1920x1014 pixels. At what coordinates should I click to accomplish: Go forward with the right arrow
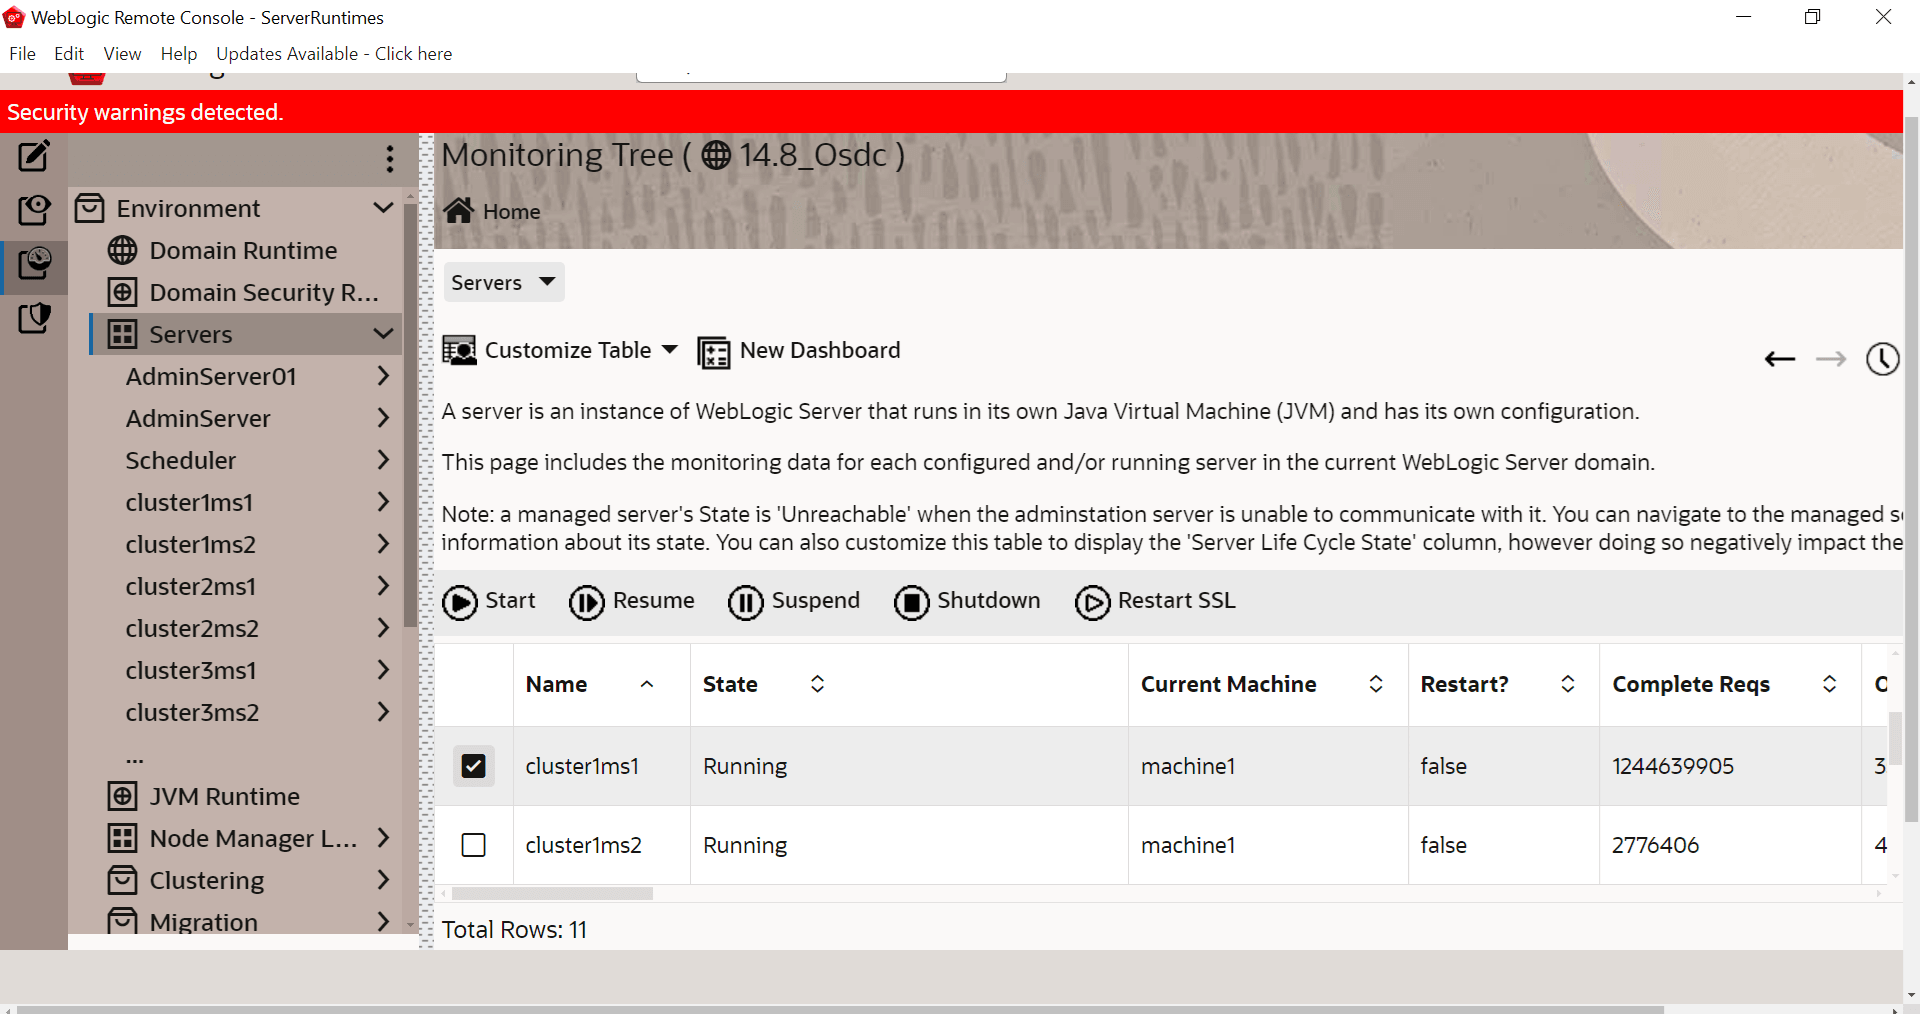point(1831,359)
